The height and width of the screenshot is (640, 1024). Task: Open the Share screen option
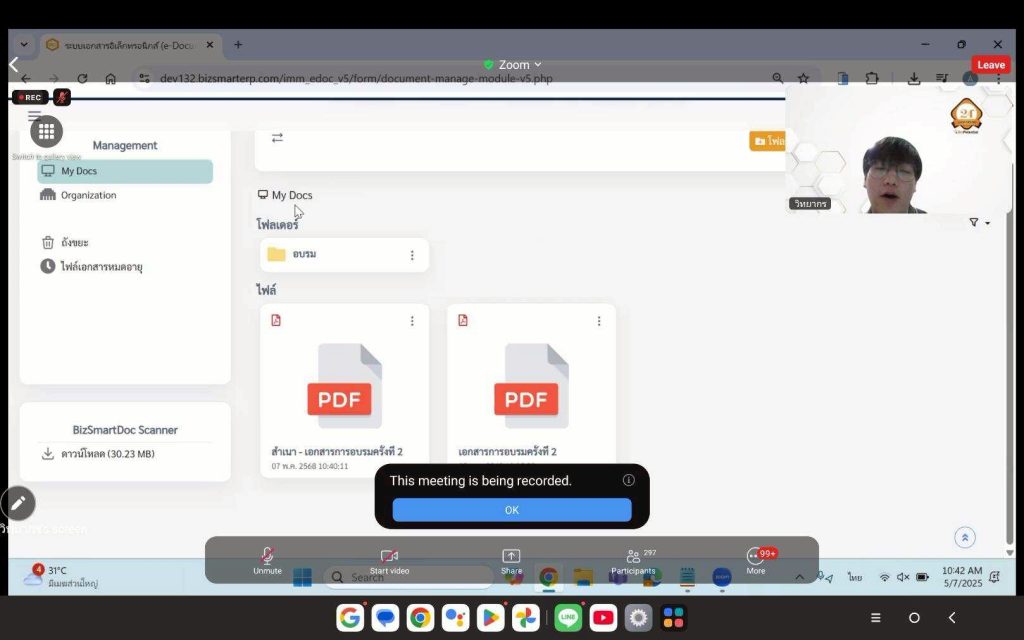(x=511, y=559)
